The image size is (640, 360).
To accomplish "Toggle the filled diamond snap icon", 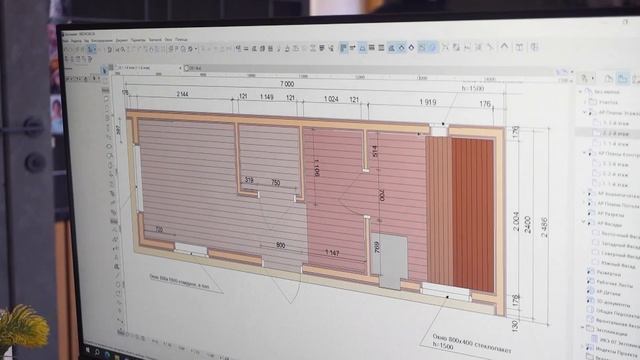I will 402,48.
